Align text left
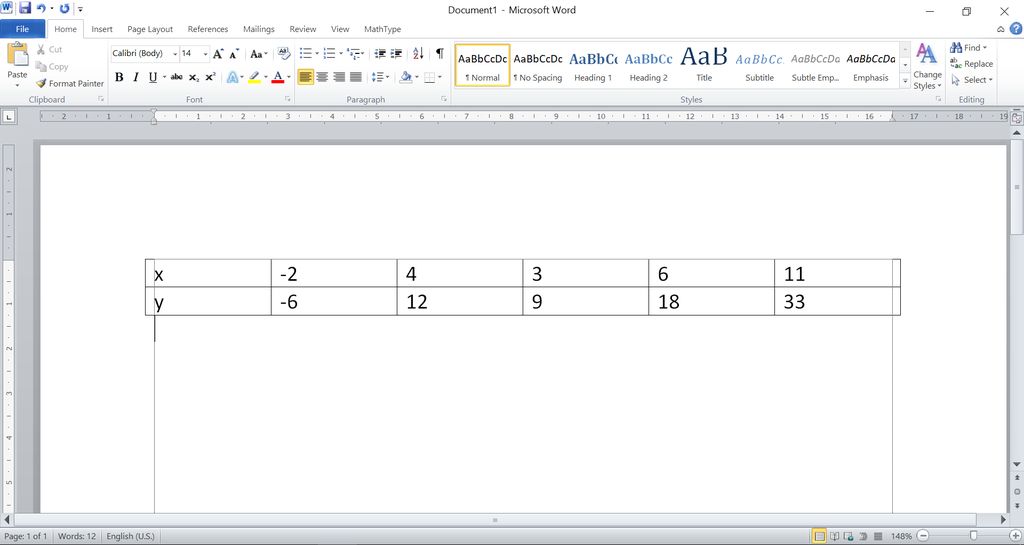 click(305, 77)
